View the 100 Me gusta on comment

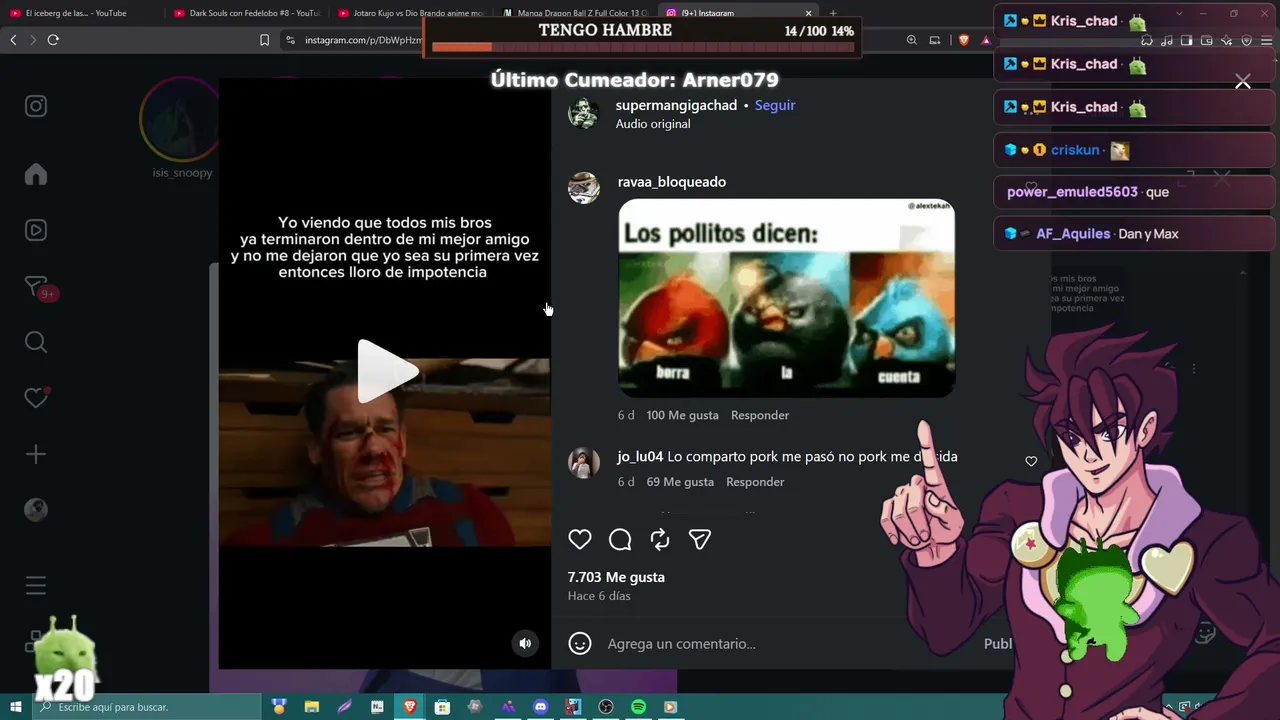click(x=683, y=415)
